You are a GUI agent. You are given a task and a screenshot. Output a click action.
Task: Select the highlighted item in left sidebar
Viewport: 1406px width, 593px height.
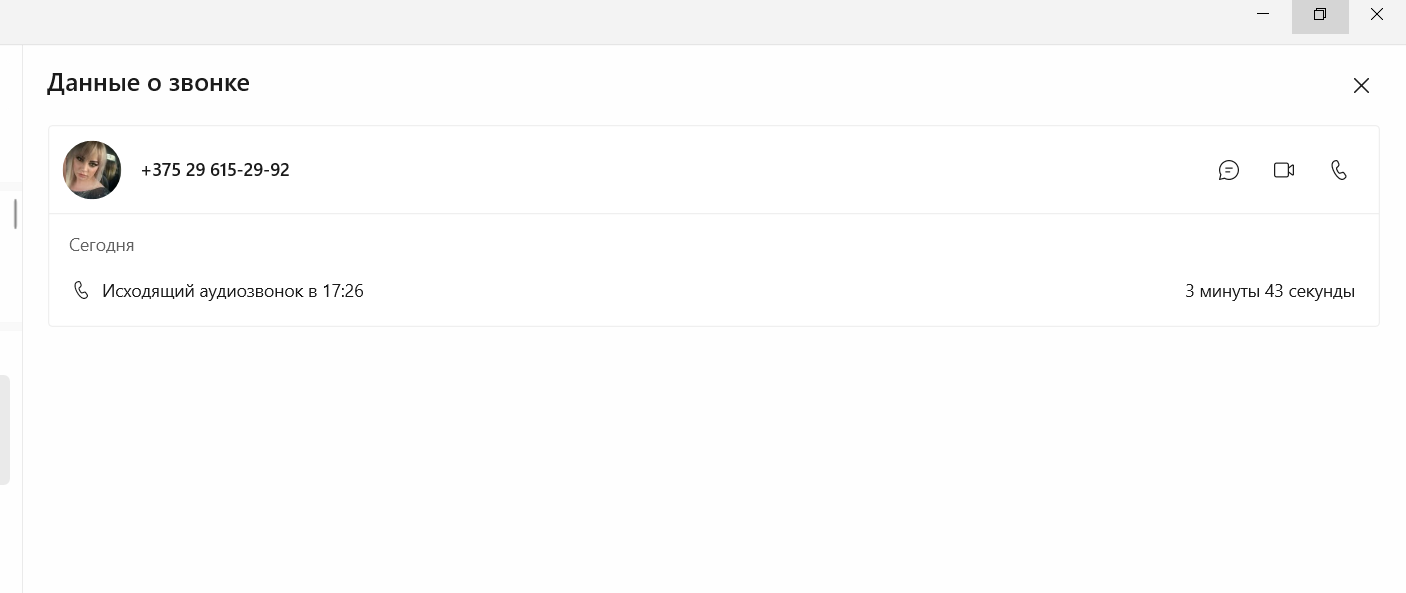(5, 430)
